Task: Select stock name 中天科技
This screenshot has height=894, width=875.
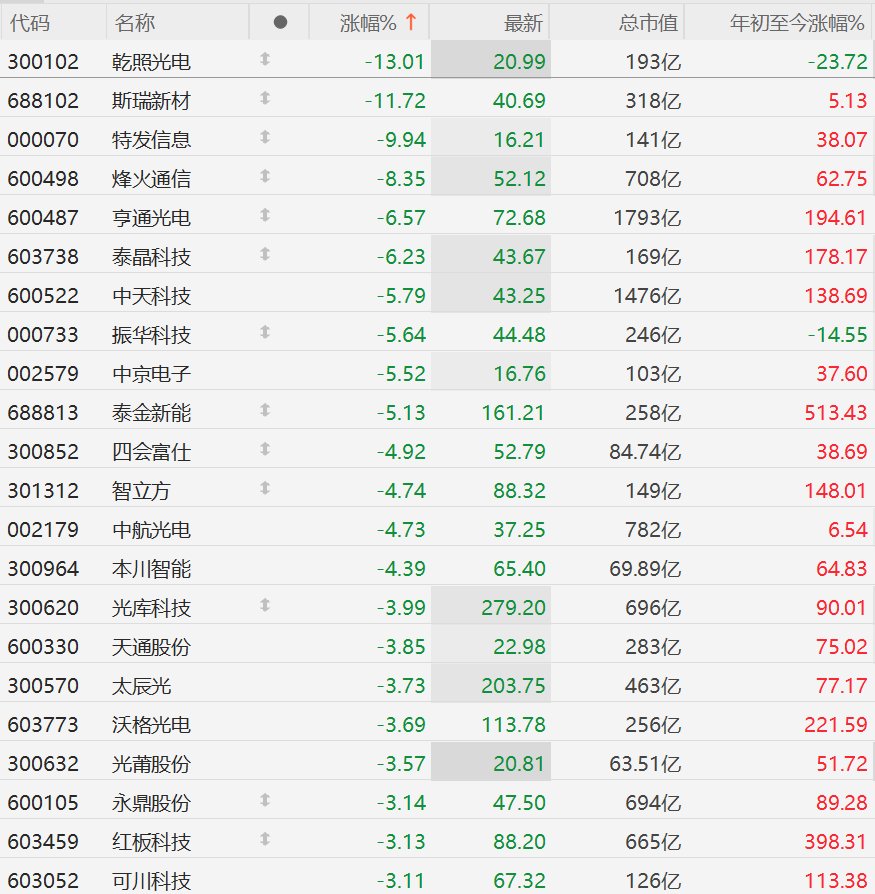Action: point(151,296)
